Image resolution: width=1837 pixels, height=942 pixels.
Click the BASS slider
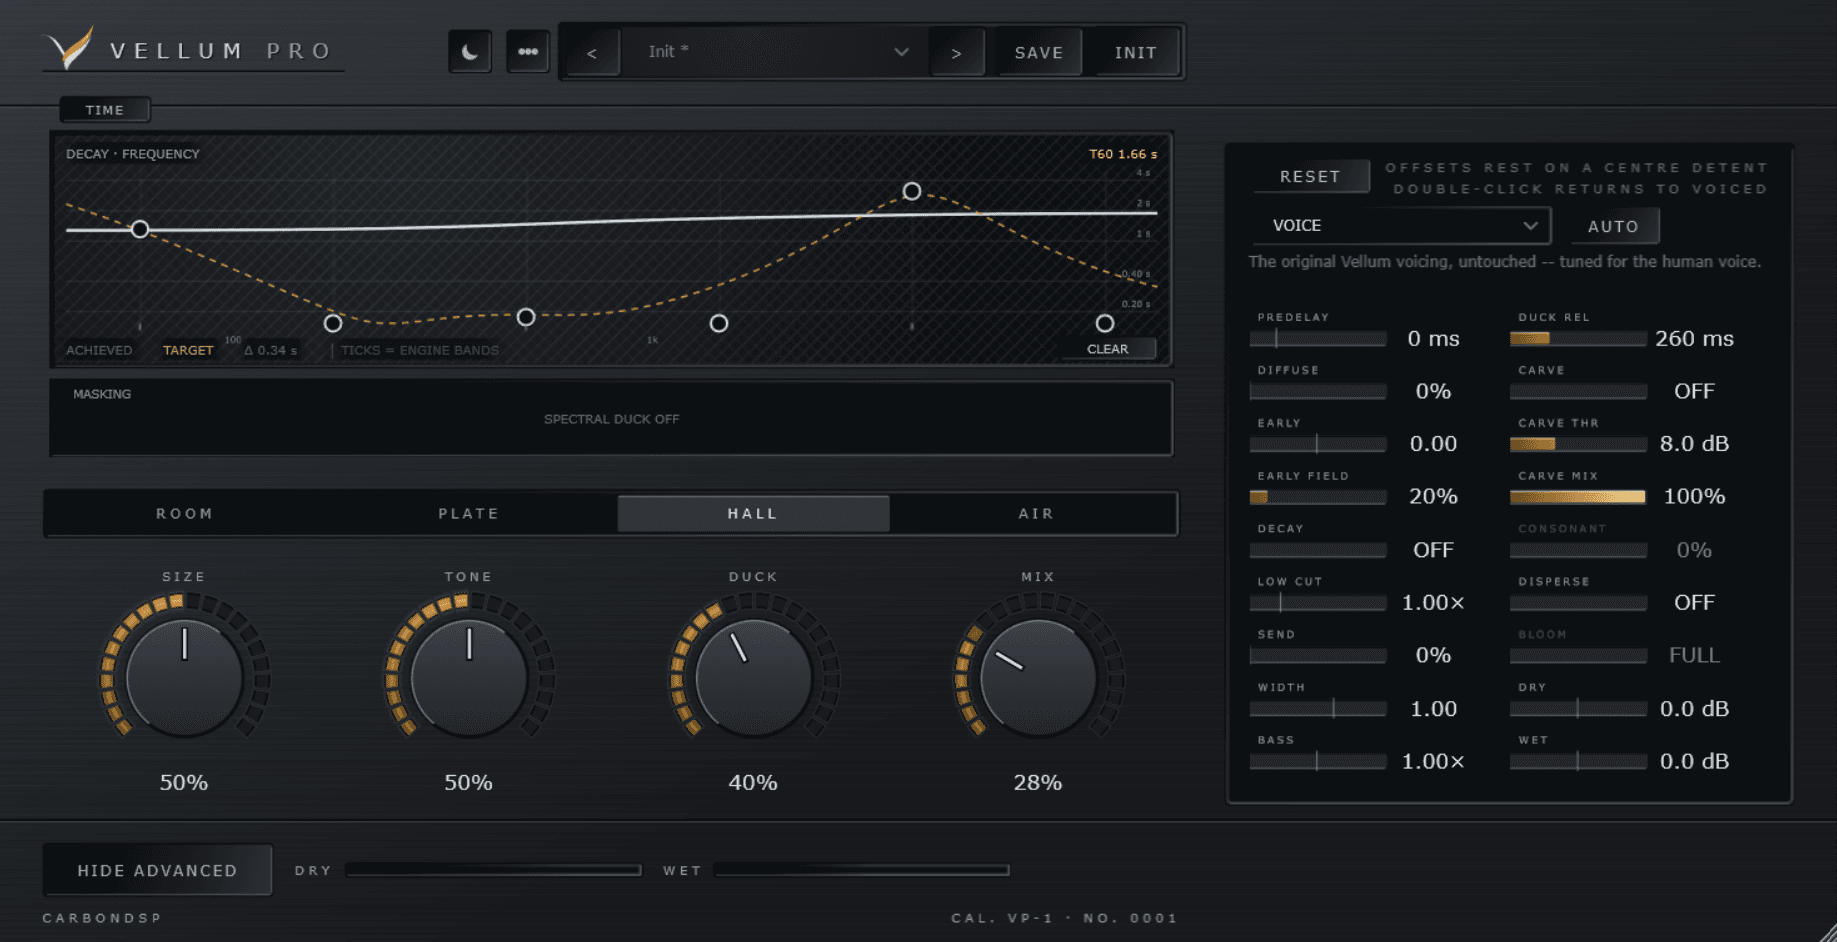pyautogui.click(x=1318, y=762)
